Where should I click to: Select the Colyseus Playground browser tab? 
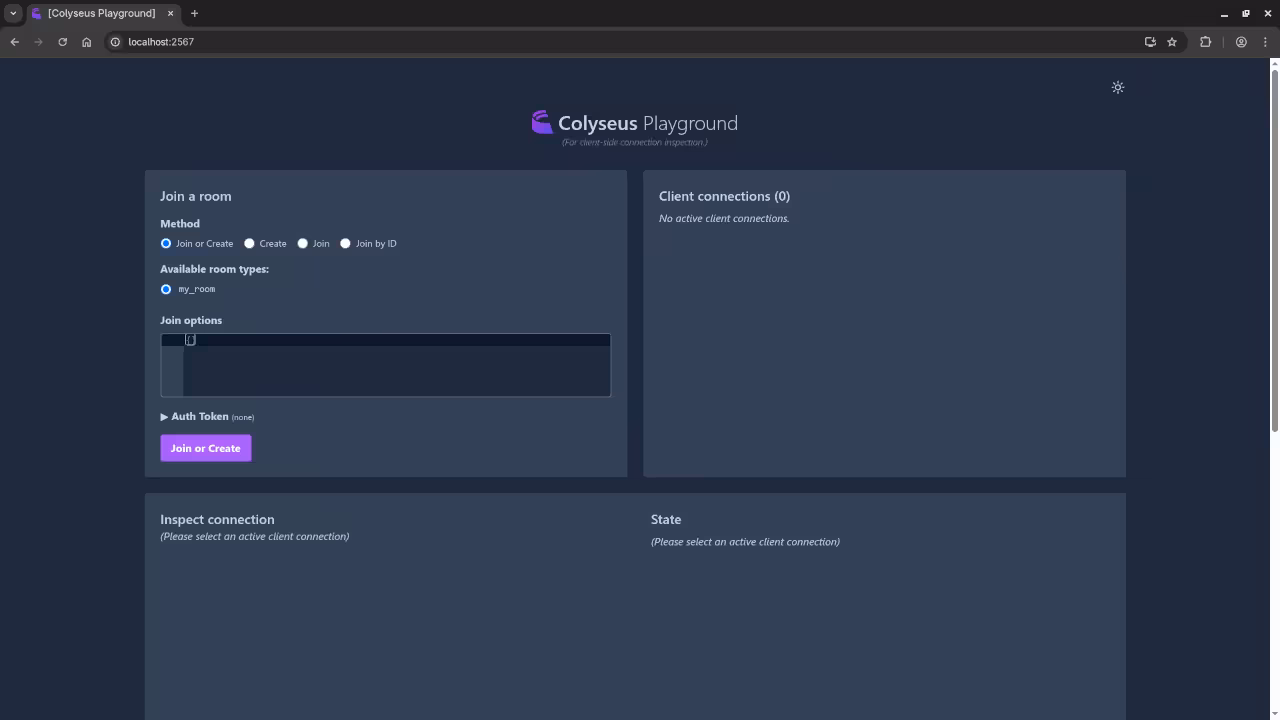[100, 13]
